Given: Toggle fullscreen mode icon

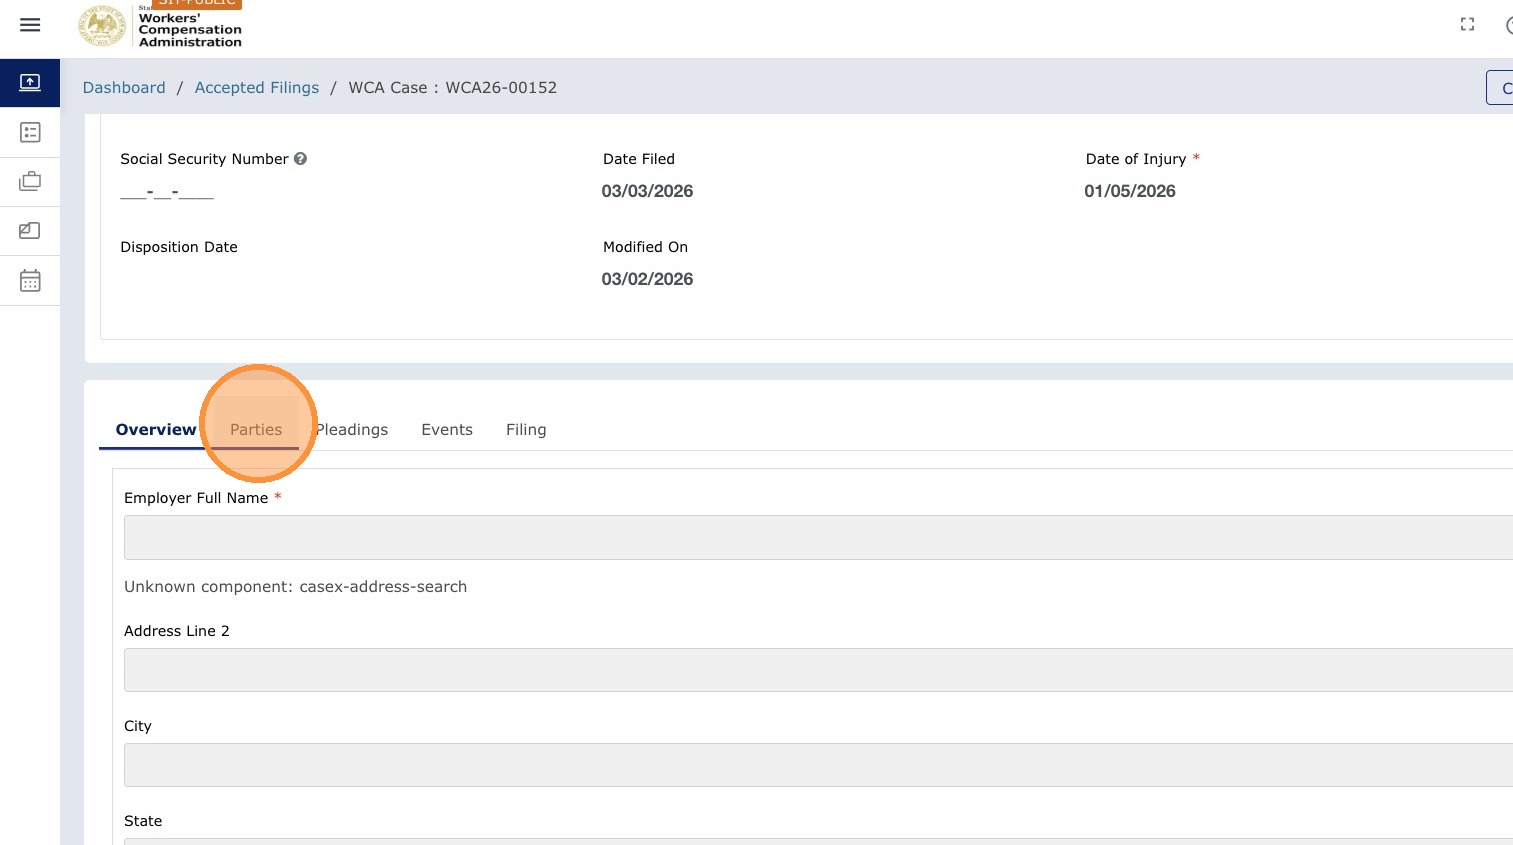Looking at the screenshot, I should 1467,25.
